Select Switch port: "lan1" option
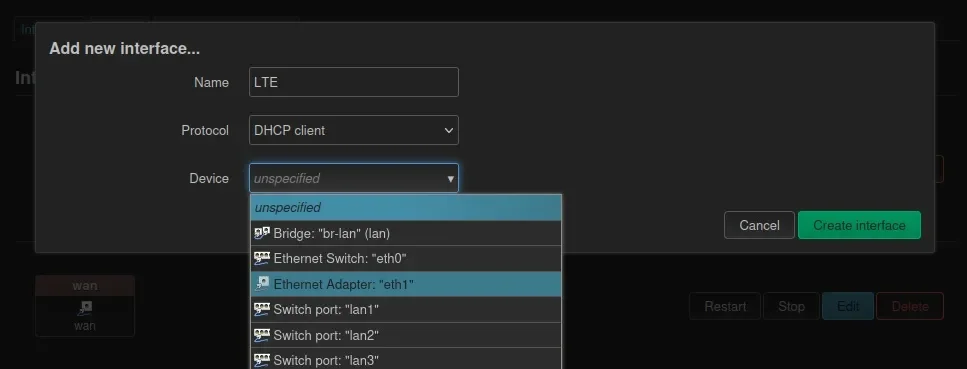The image size is (967, 369). coord(406,309)
